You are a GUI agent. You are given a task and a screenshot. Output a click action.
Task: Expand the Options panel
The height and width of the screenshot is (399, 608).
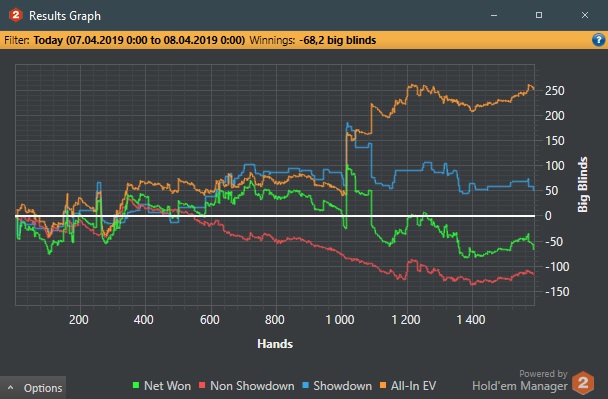click(x=33, y=387)
